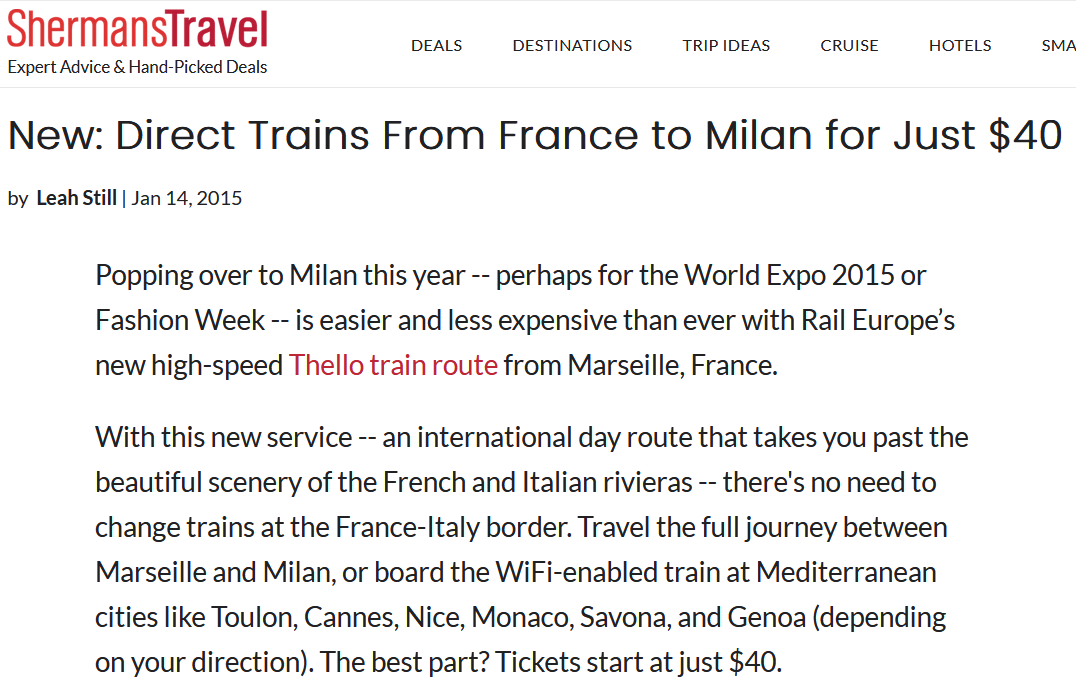Click the partially visible SMA nav item

1058,45
